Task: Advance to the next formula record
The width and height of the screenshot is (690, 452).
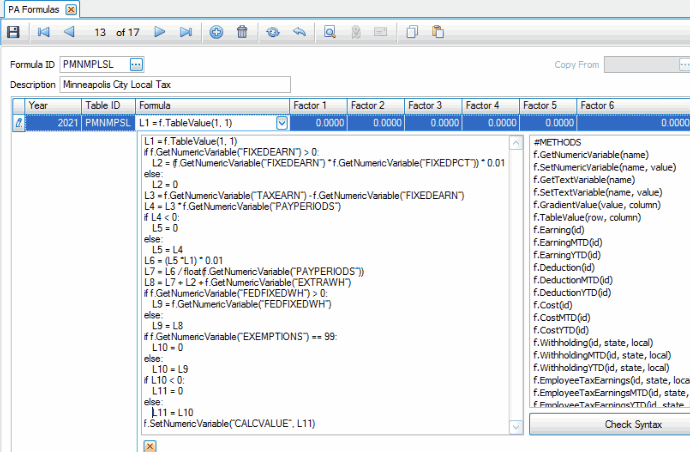Action: tap(160, 32)
